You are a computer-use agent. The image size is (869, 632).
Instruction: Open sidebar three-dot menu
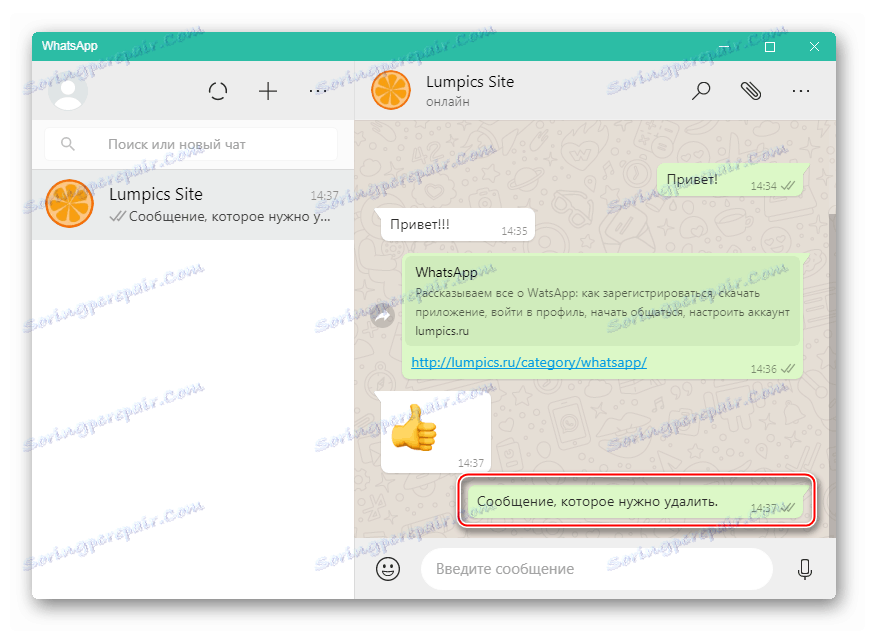pyautogui.click(x=318, y=91)
